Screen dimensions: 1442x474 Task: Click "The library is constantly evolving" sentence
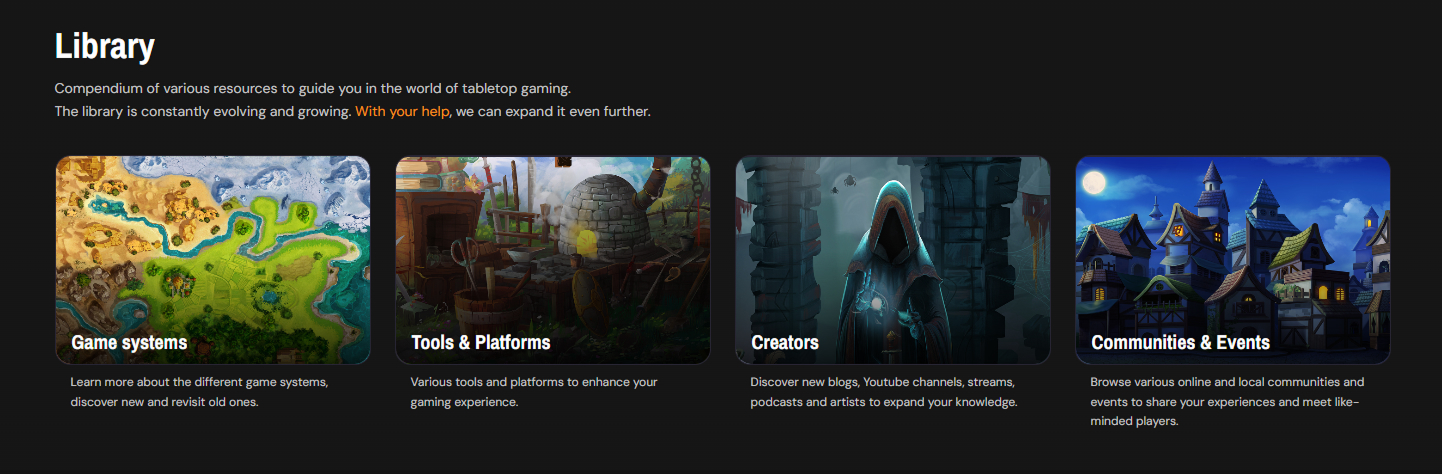coord(203,111)
